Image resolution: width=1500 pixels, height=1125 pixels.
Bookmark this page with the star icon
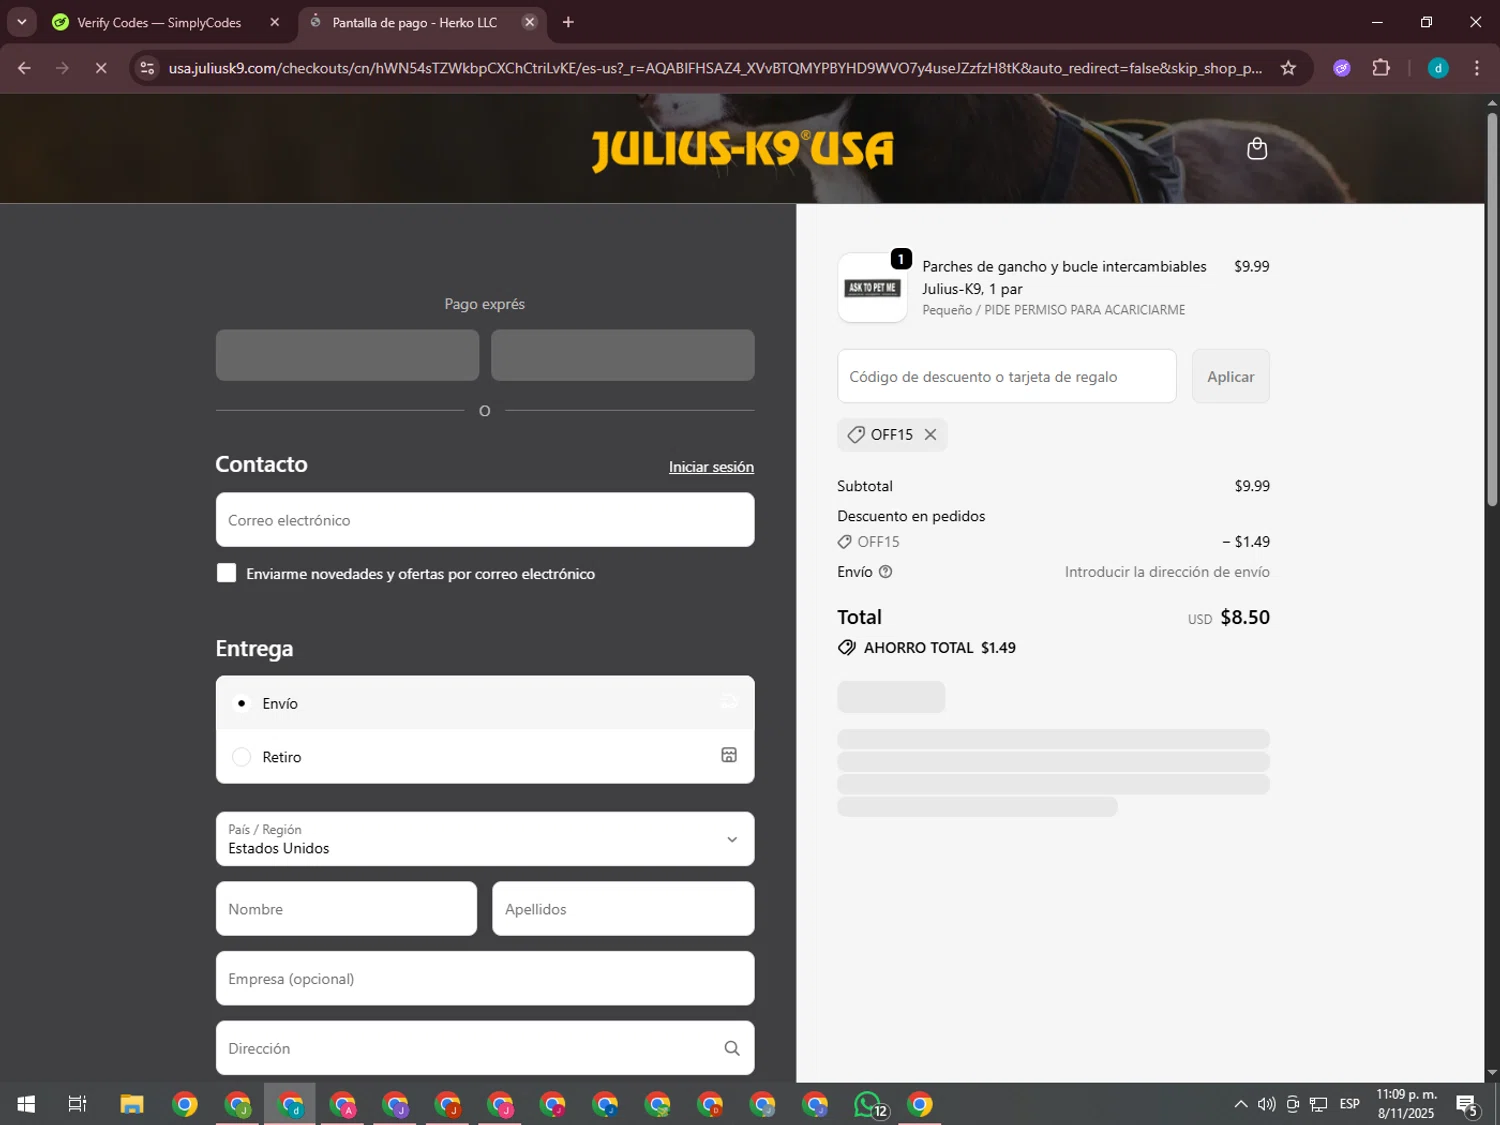coord(1288,68)
